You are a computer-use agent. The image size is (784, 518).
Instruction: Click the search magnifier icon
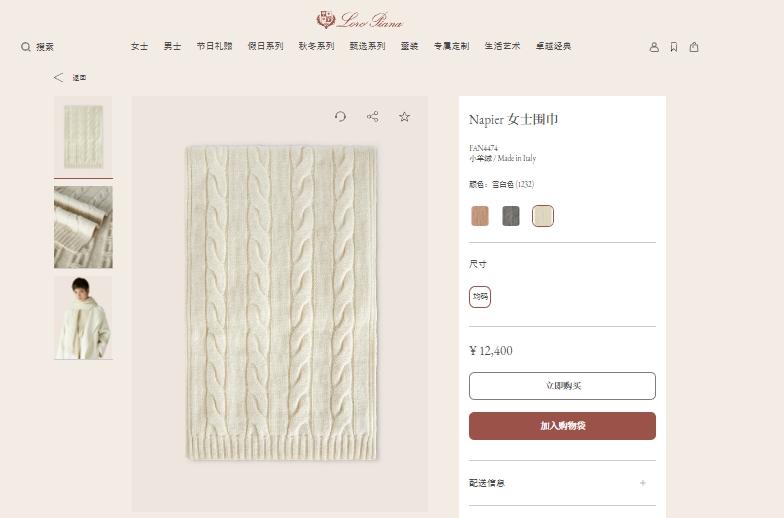coord(26,47)
